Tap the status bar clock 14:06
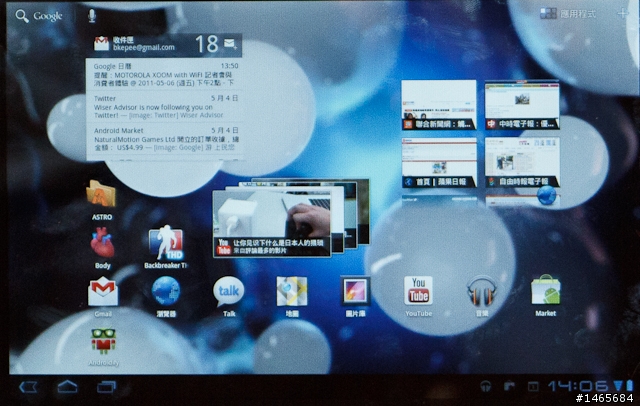The image size is (640, 406). pyautogui.click(x=577, y=386)
